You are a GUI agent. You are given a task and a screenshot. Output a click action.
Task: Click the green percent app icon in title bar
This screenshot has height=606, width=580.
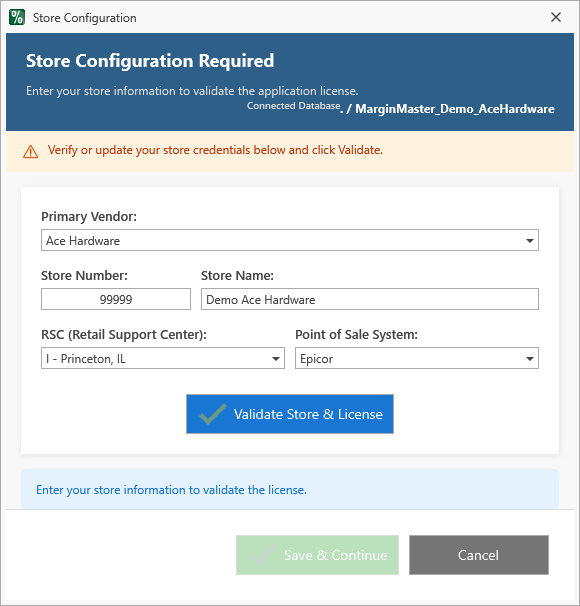click(x=17, y=17)
